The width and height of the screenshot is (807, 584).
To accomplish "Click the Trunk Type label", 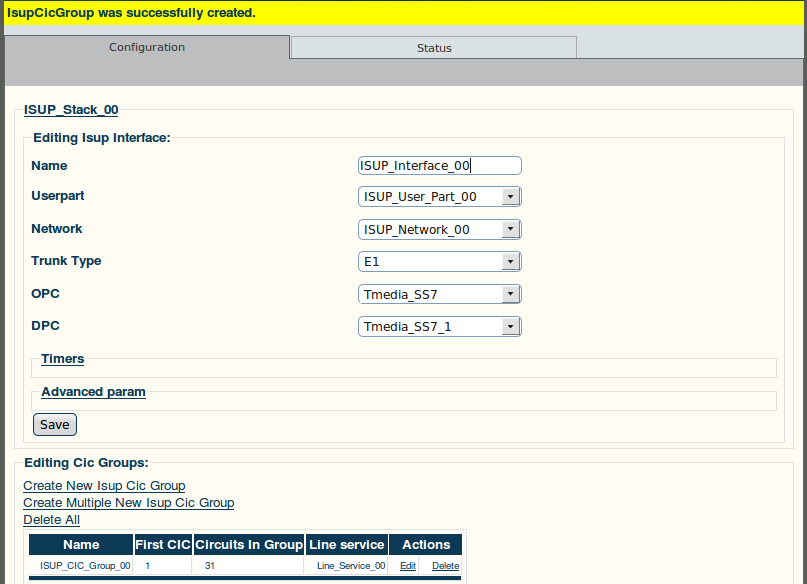I will pyautogui.click(x=66, y=261).
